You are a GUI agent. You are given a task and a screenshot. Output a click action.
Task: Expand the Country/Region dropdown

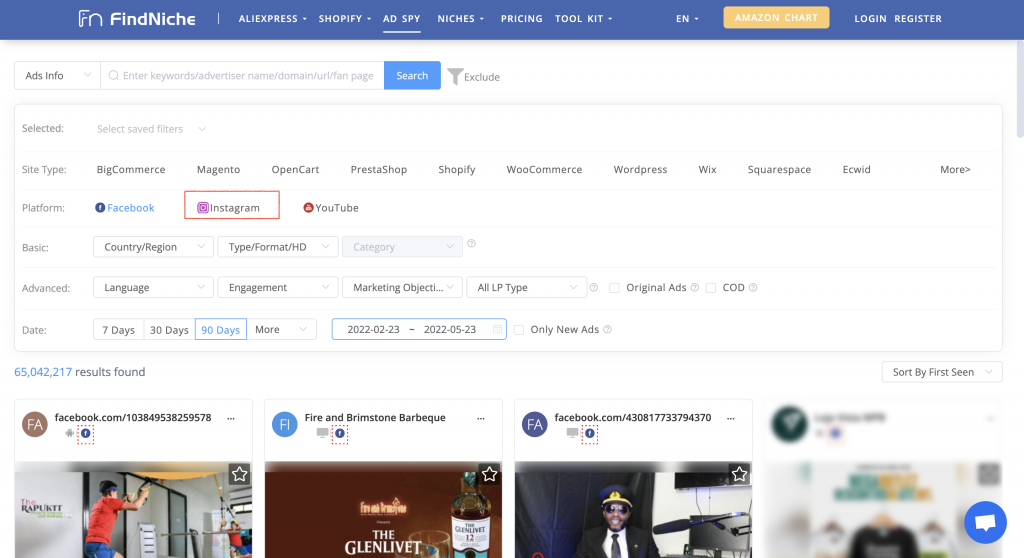[x=153, y=247]
